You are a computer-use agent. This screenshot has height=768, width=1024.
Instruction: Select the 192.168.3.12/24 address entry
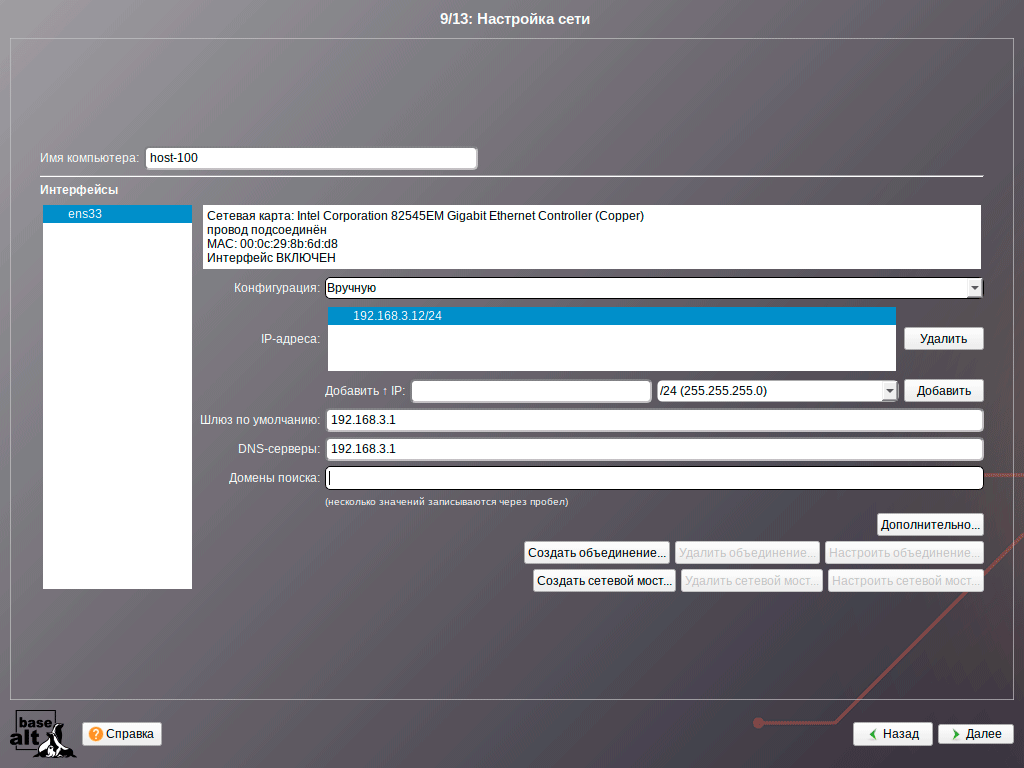(x=611, y=316)
